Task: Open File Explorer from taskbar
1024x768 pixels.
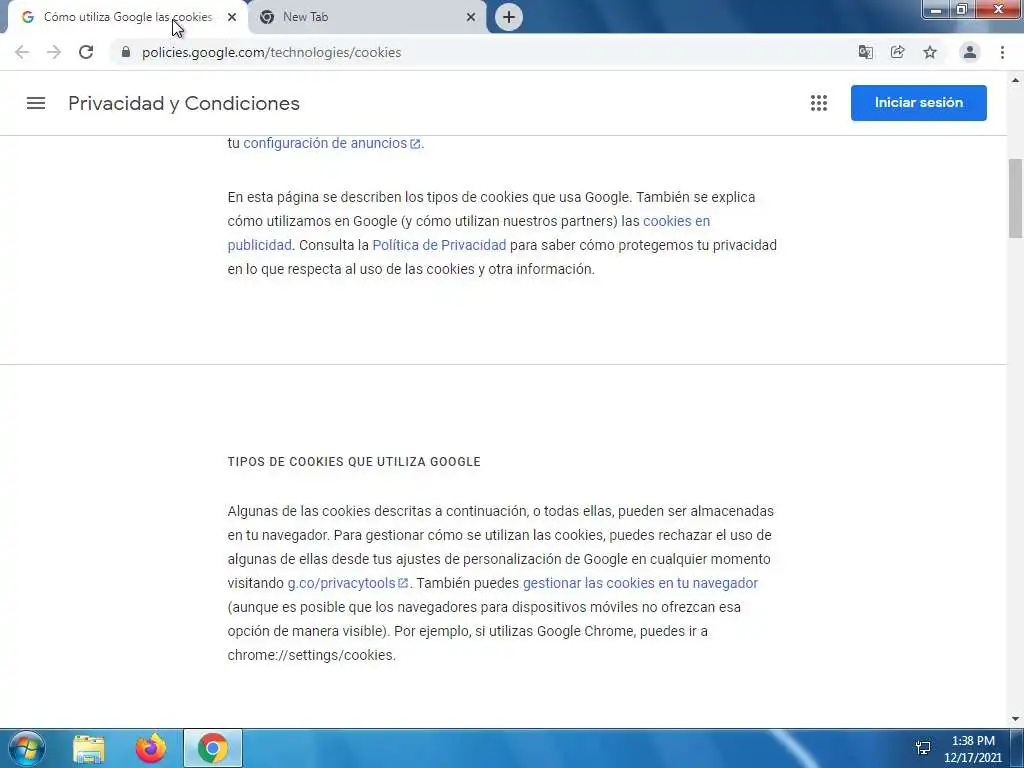Action: [89, 748]
